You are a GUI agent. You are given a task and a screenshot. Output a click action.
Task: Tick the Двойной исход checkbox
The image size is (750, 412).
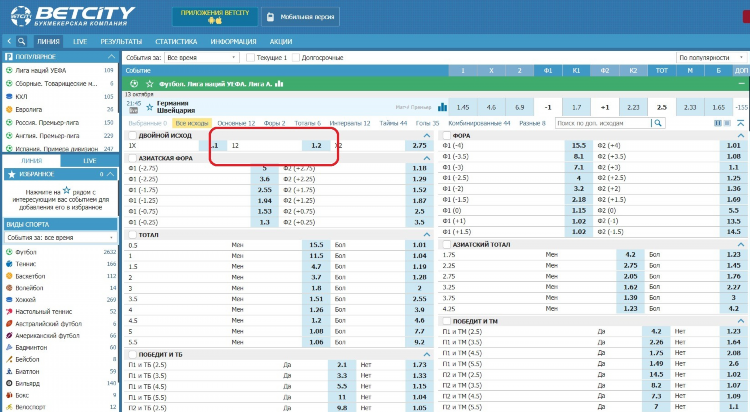(x=132, y=135)
